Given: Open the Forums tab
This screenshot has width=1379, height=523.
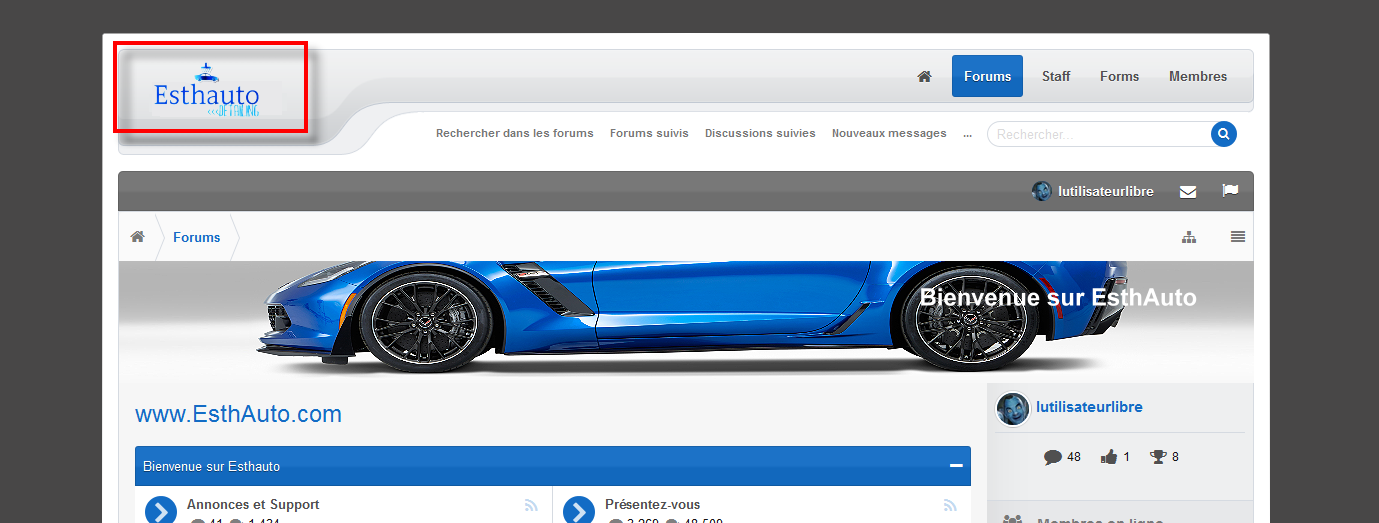Looking at the screenshot, I should coord(987,76).
